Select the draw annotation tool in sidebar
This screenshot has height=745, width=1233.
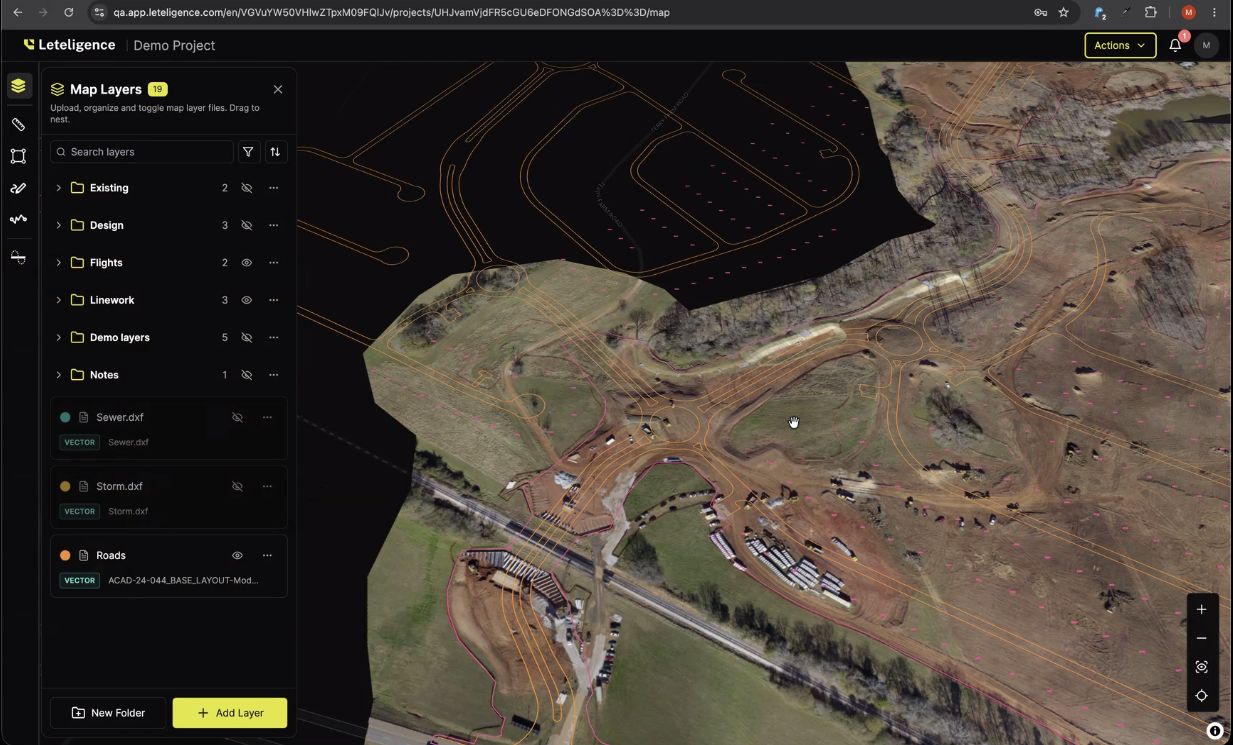[x=18, y=188]
